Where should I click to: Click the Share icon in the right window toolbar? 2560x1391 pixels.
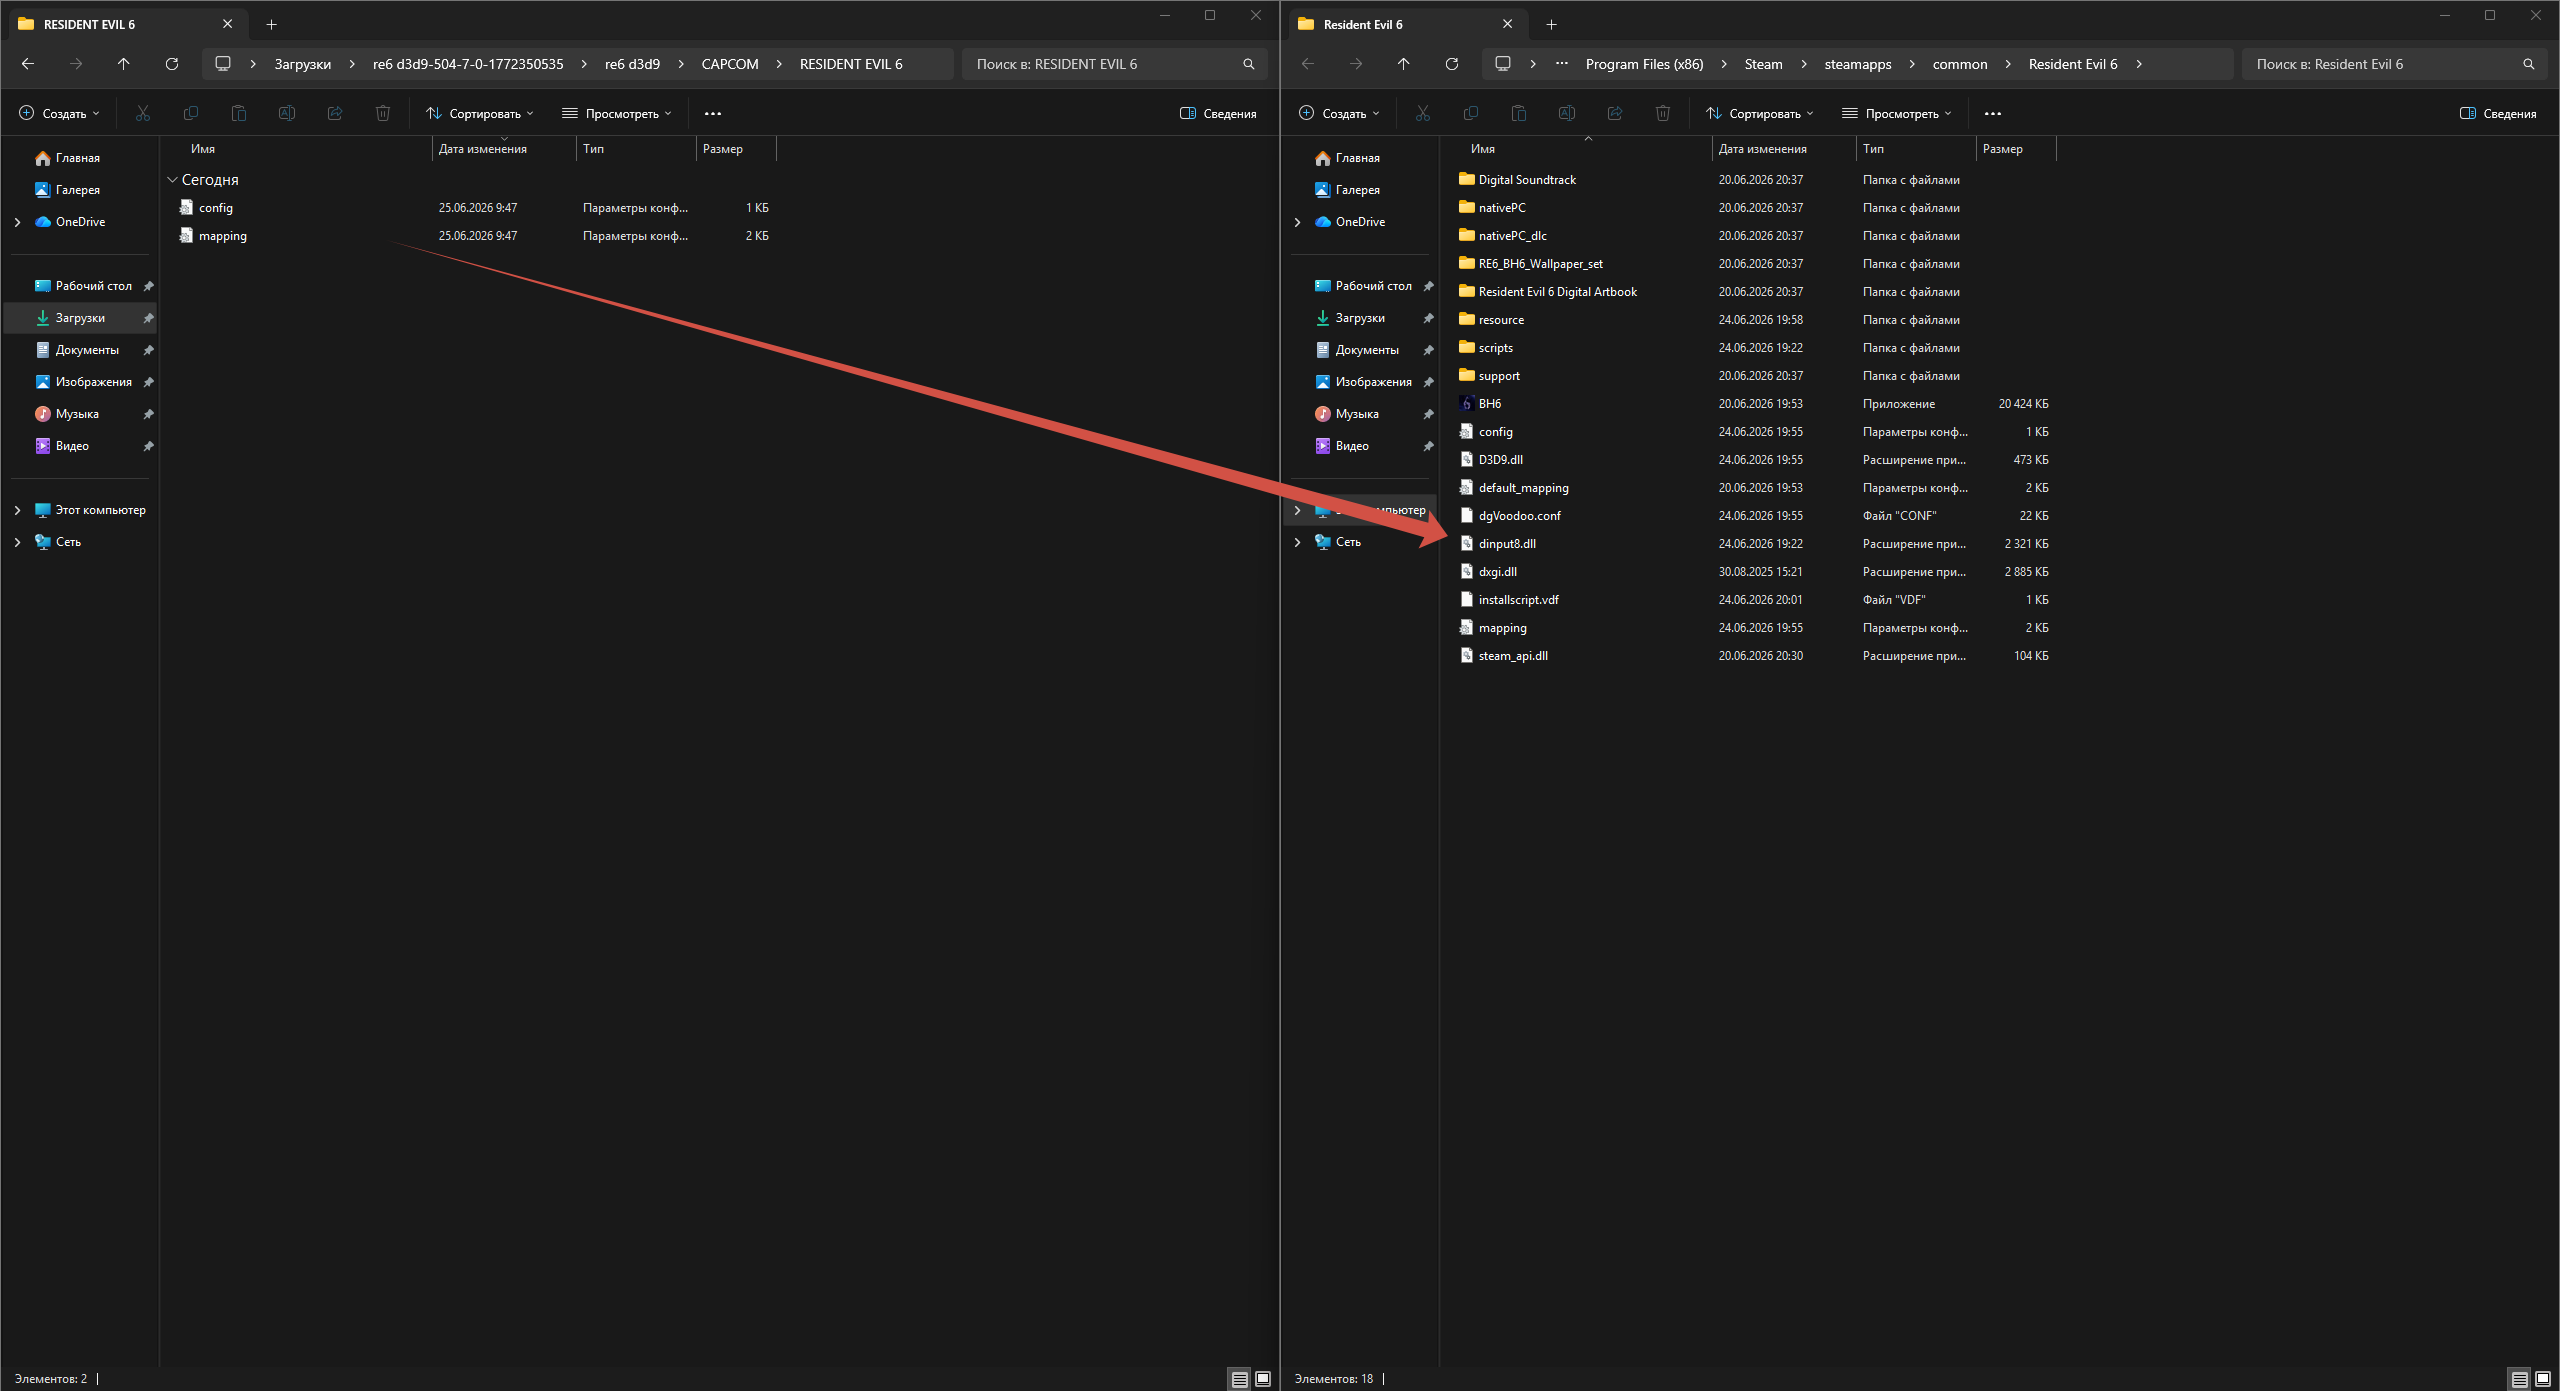pos(1615,113)
